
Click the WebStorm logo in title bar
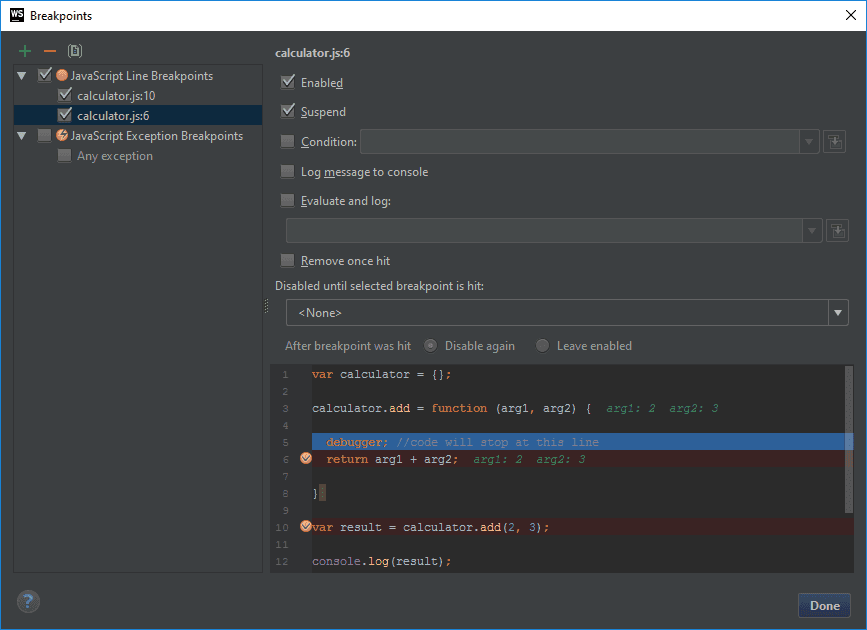(17, 15)
